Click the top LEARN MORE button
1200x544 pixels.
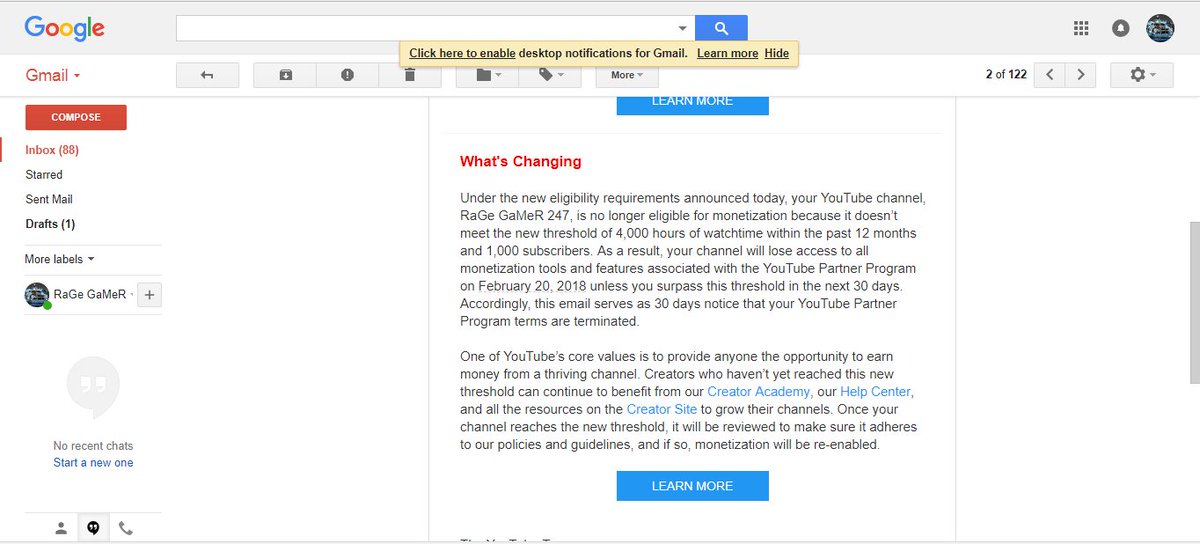692,104
